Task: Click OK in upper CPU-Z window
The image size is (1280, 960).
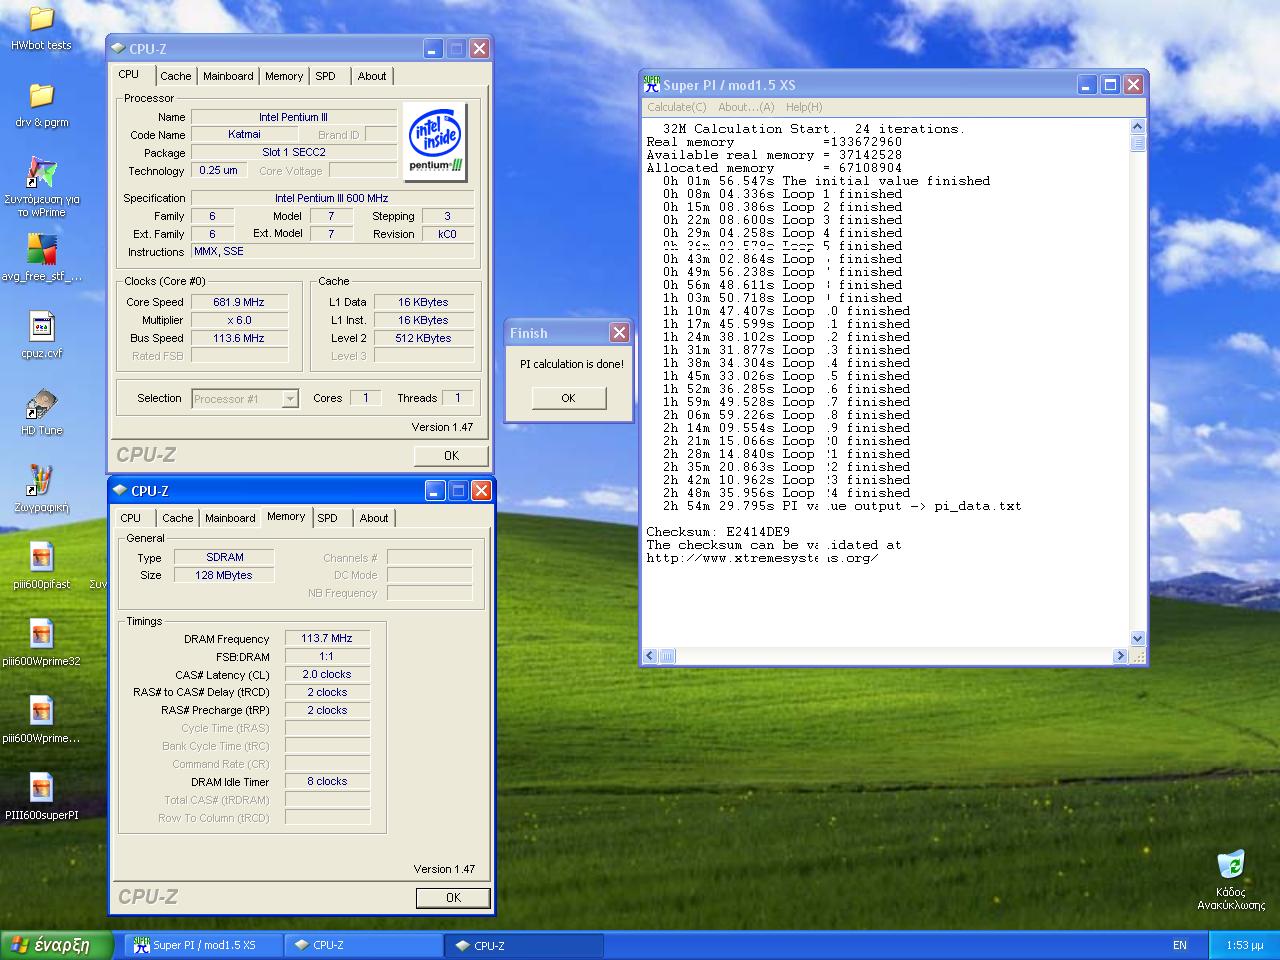Action: point(451,455)
